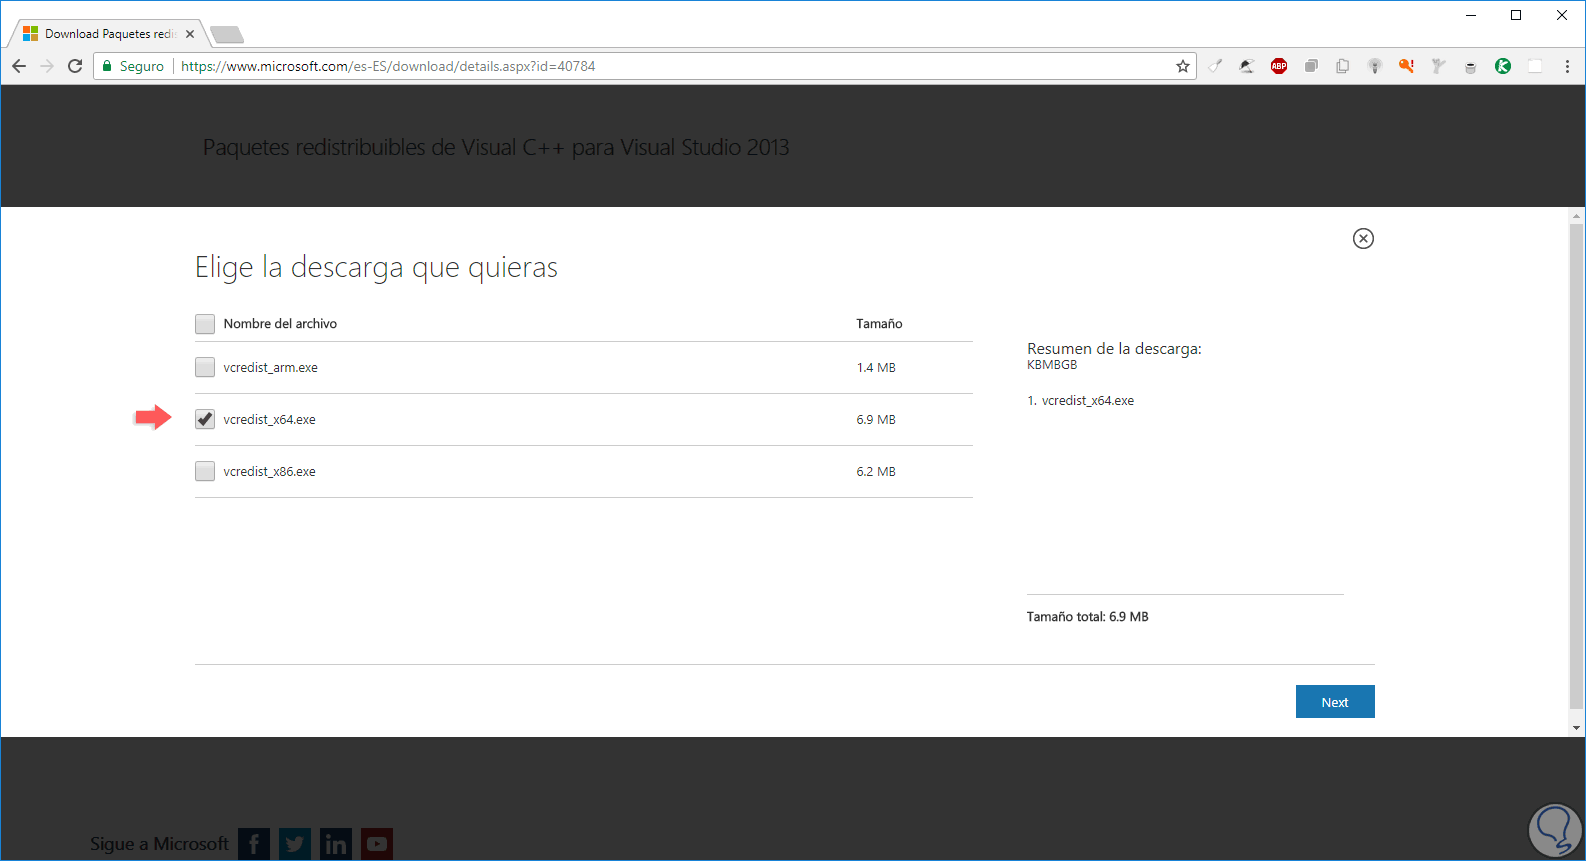Click the copy pages extension icon
Viewport: 1586px width, 861px height.
click(x=1343, y=66)
